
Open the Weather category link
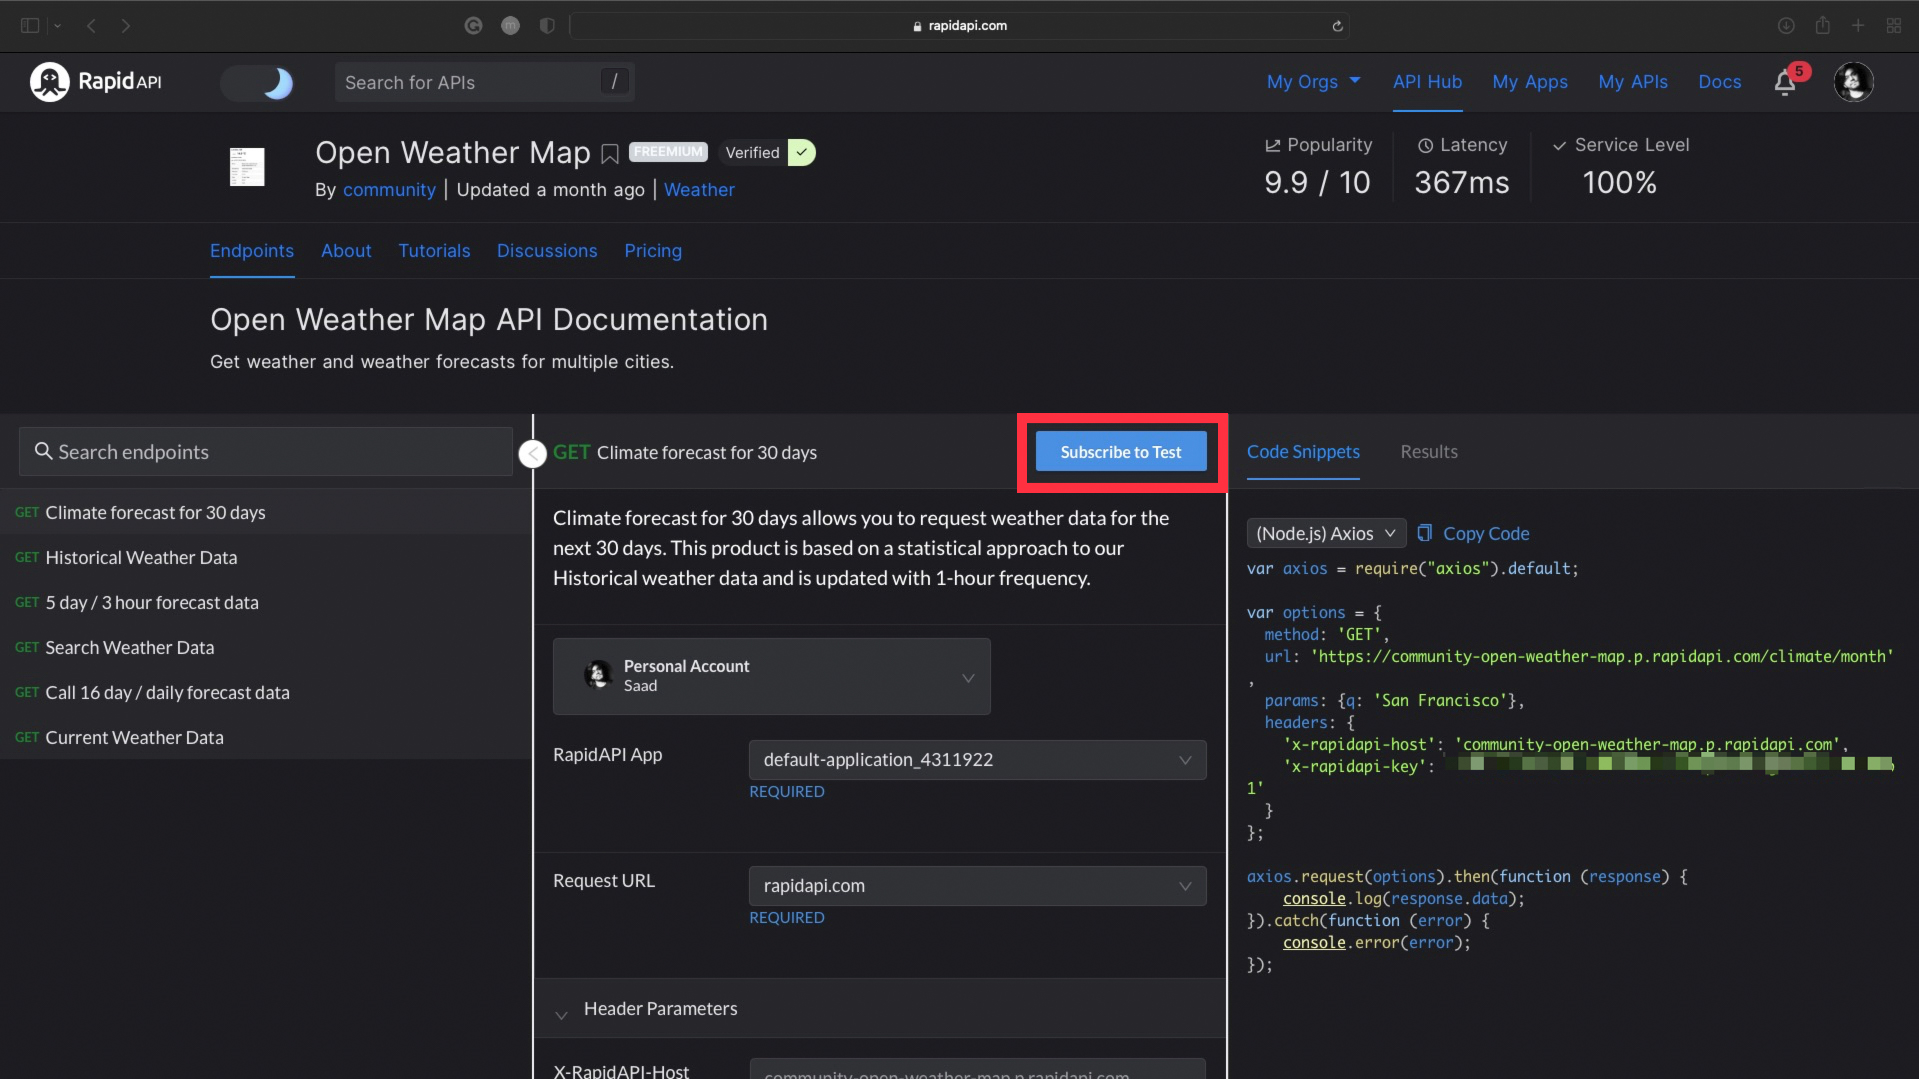699,190
